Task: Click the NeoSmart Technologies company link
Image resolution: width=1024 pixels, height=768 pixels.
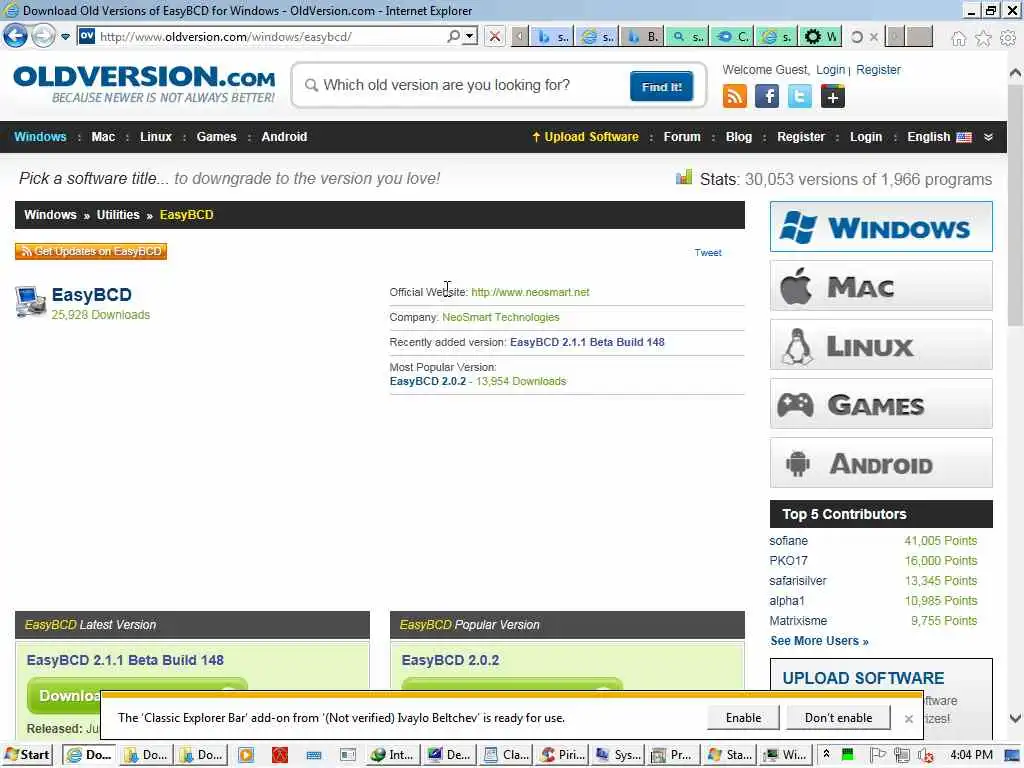Action: coord(500,317)
